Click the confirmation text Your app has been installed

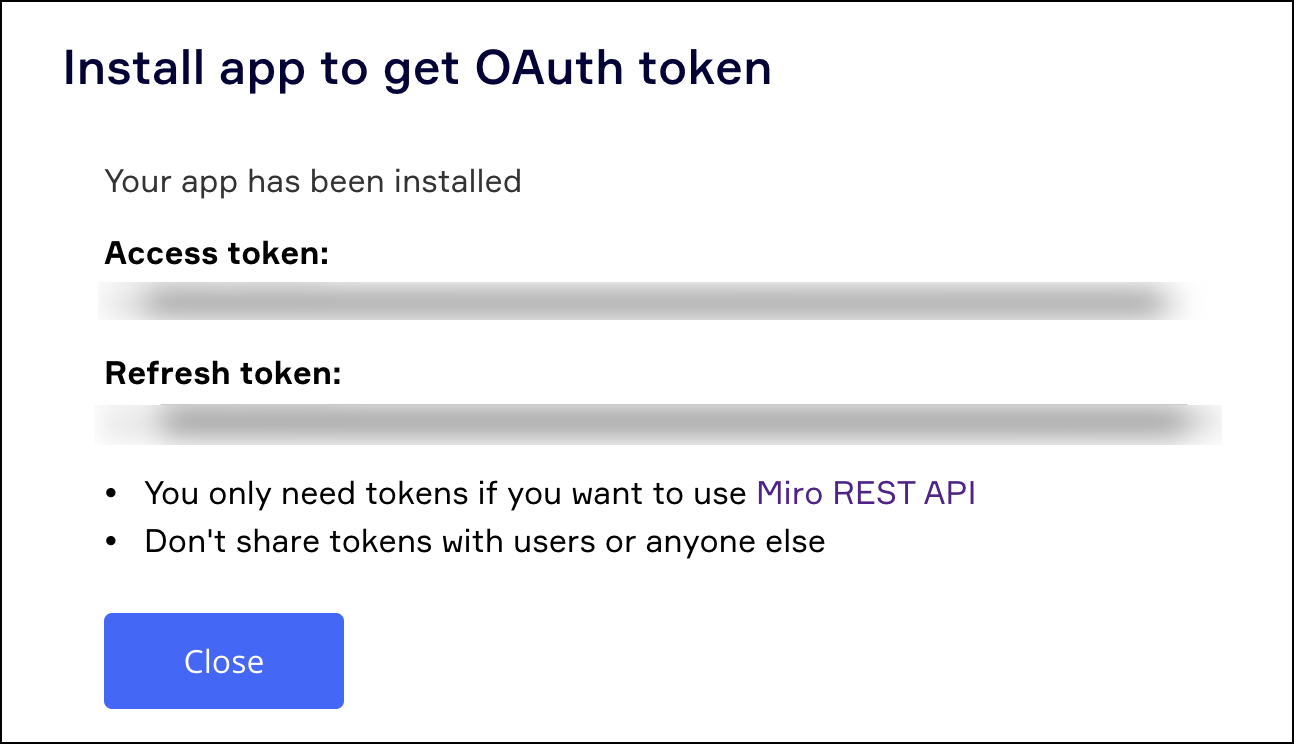pyautogui.click(x=313, y=181)
